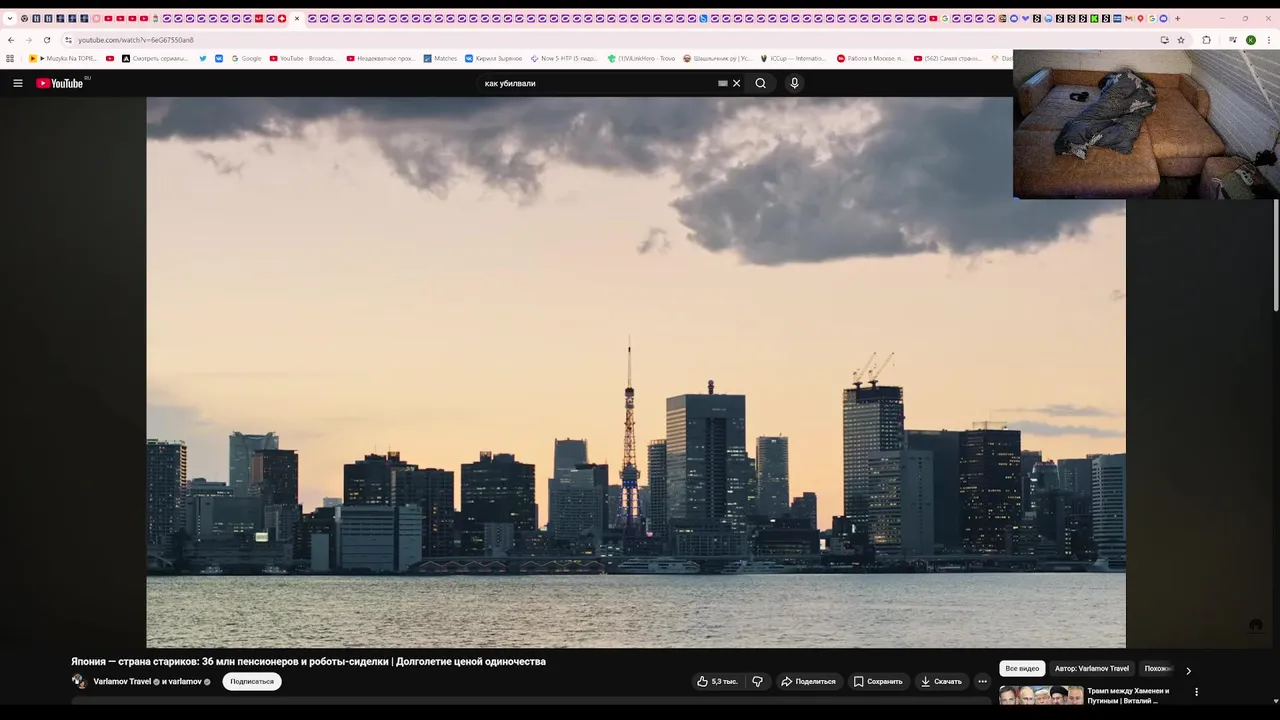Dislike the video with thumbs-down
Viewport: 1280px width, 720px height.
[x=757, y=681]
